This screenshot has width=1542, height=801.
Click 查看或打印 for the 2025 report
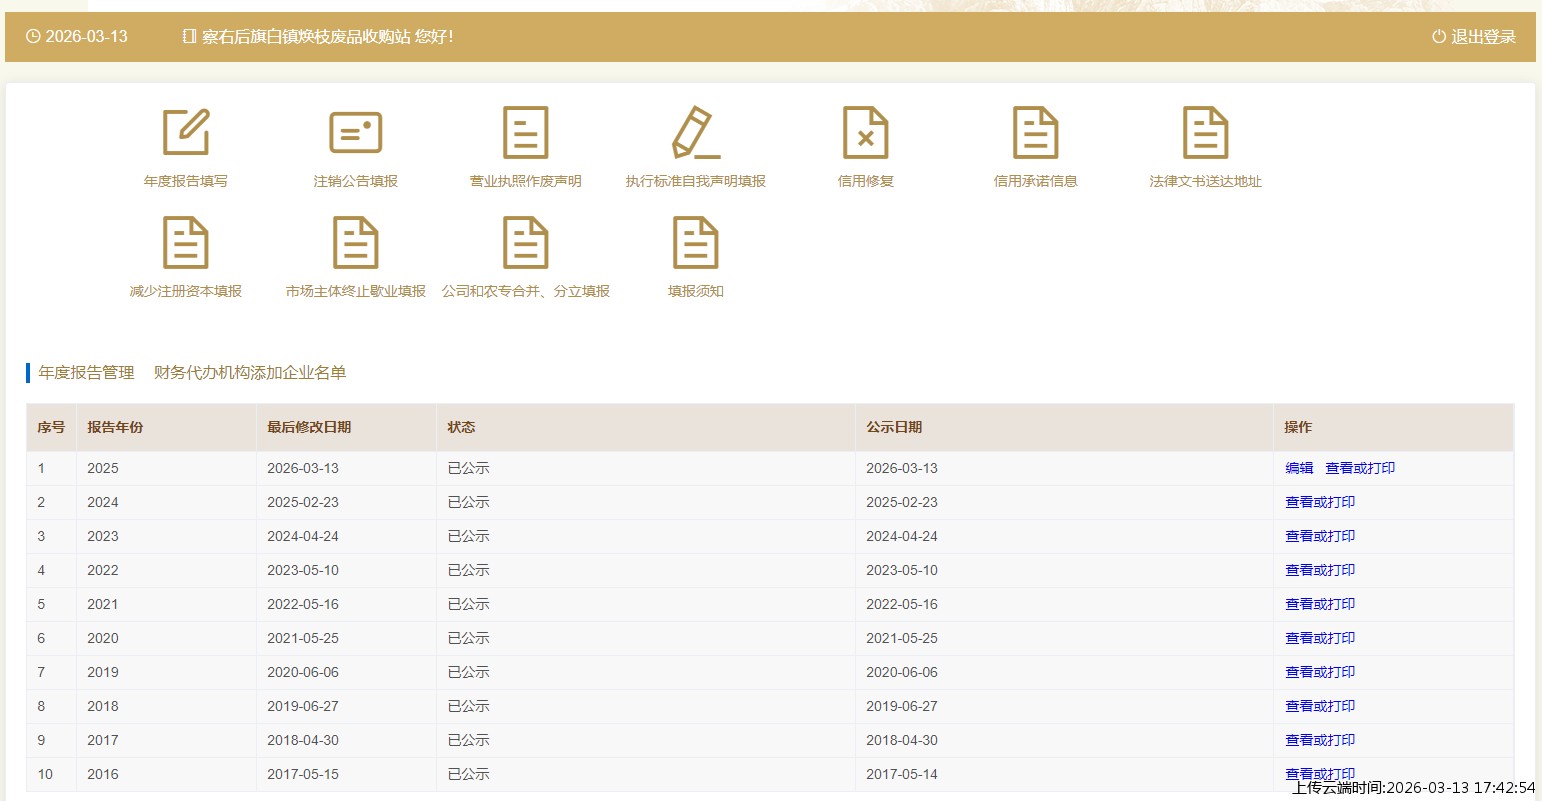click(1360, 468)
